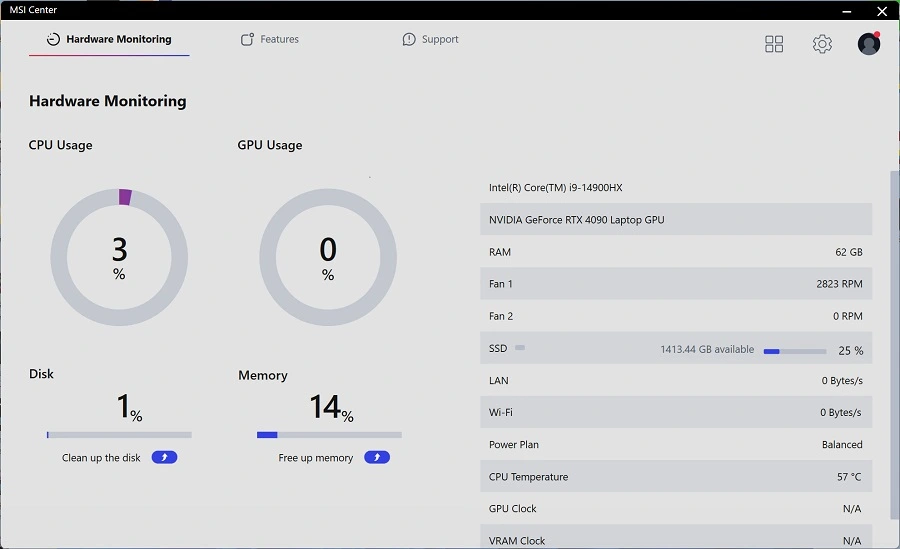The image size is (900, 549).
Task: Click the Memory usage progress bar
Action: click(x=329, y=435)
